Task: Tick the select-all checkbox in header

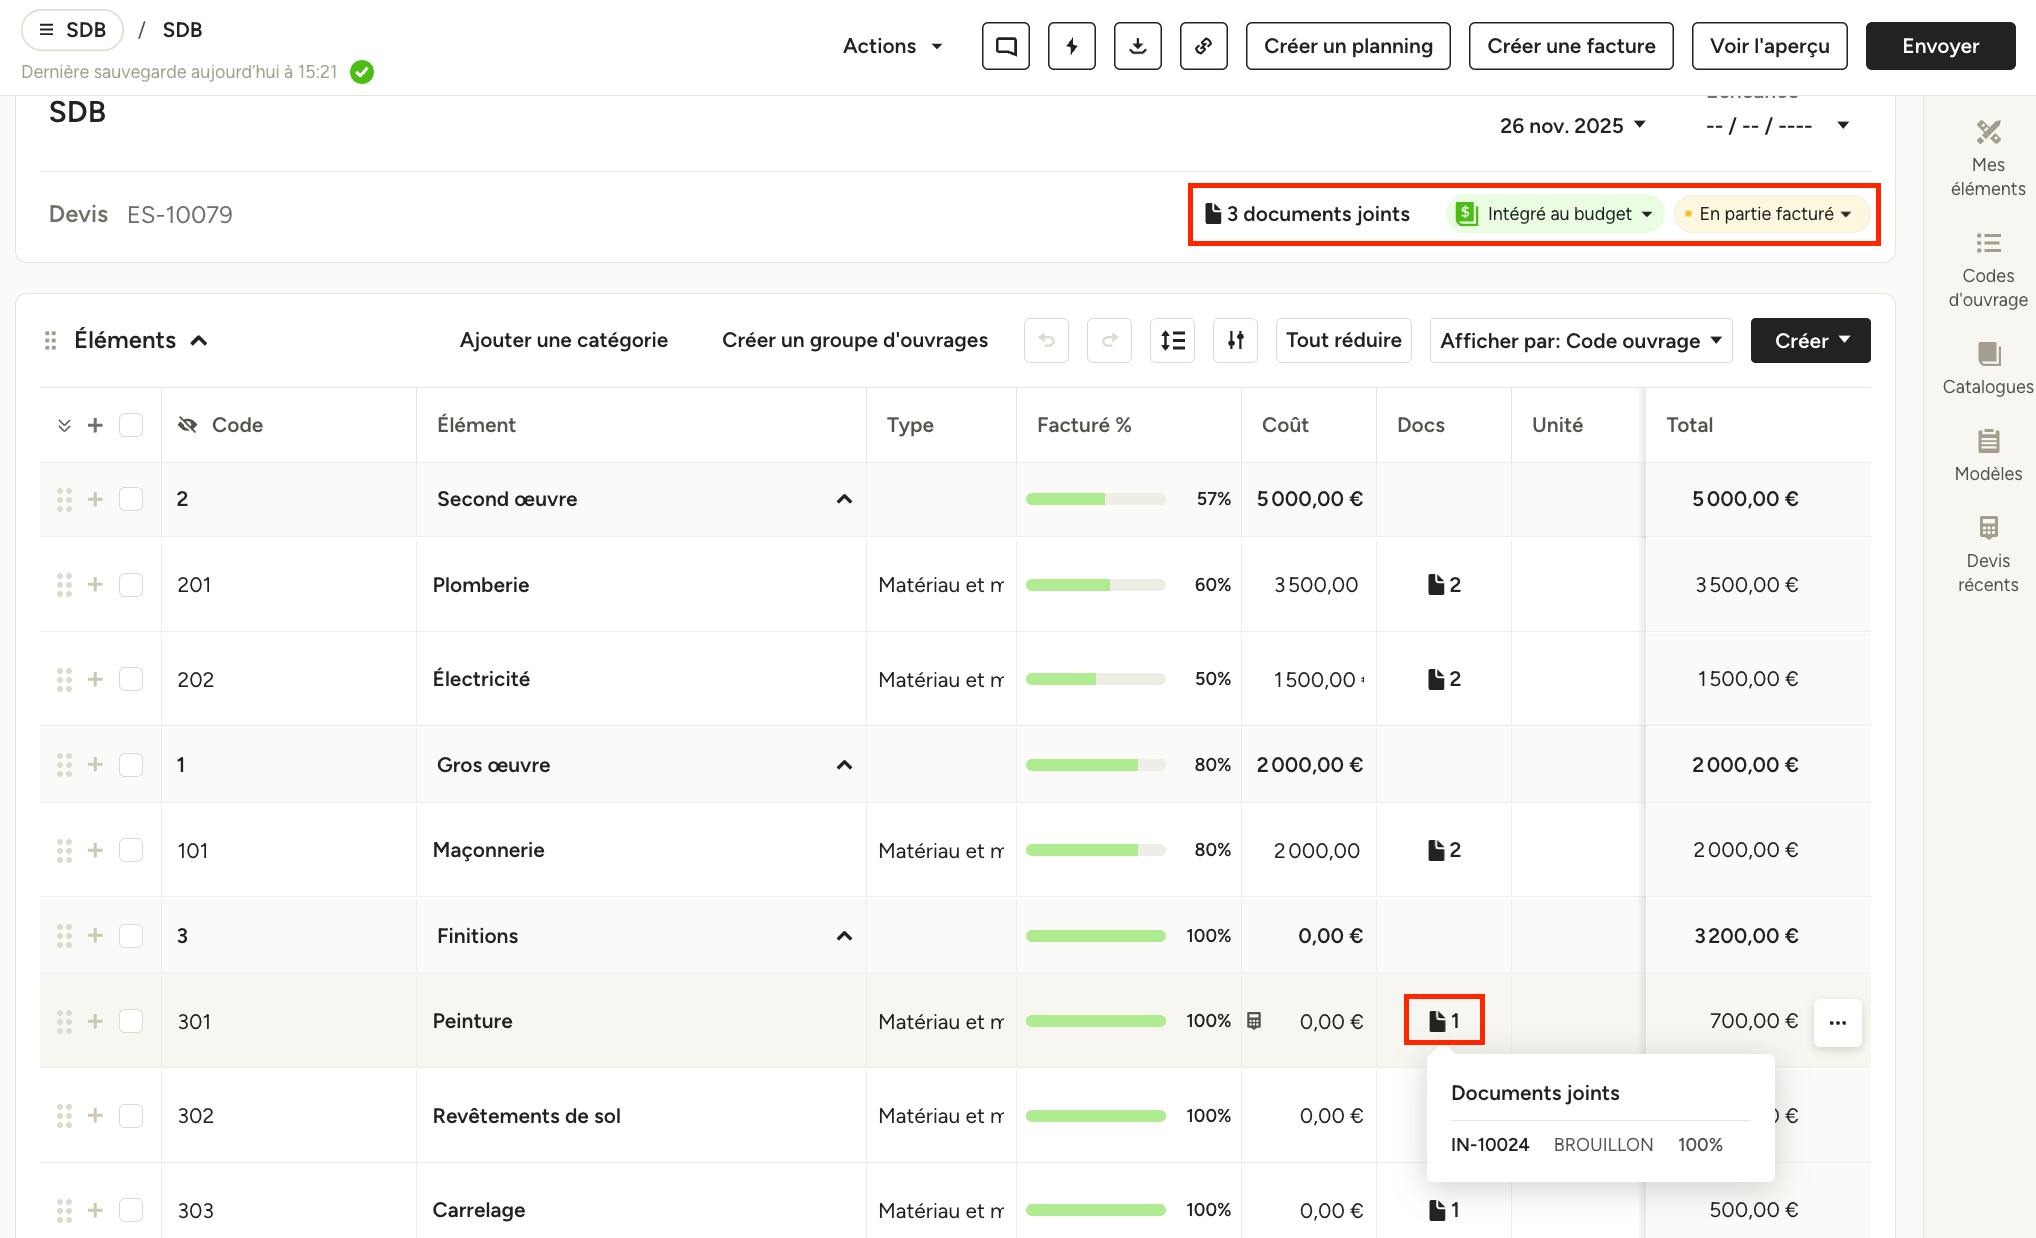Action: (x=131, y=425)
